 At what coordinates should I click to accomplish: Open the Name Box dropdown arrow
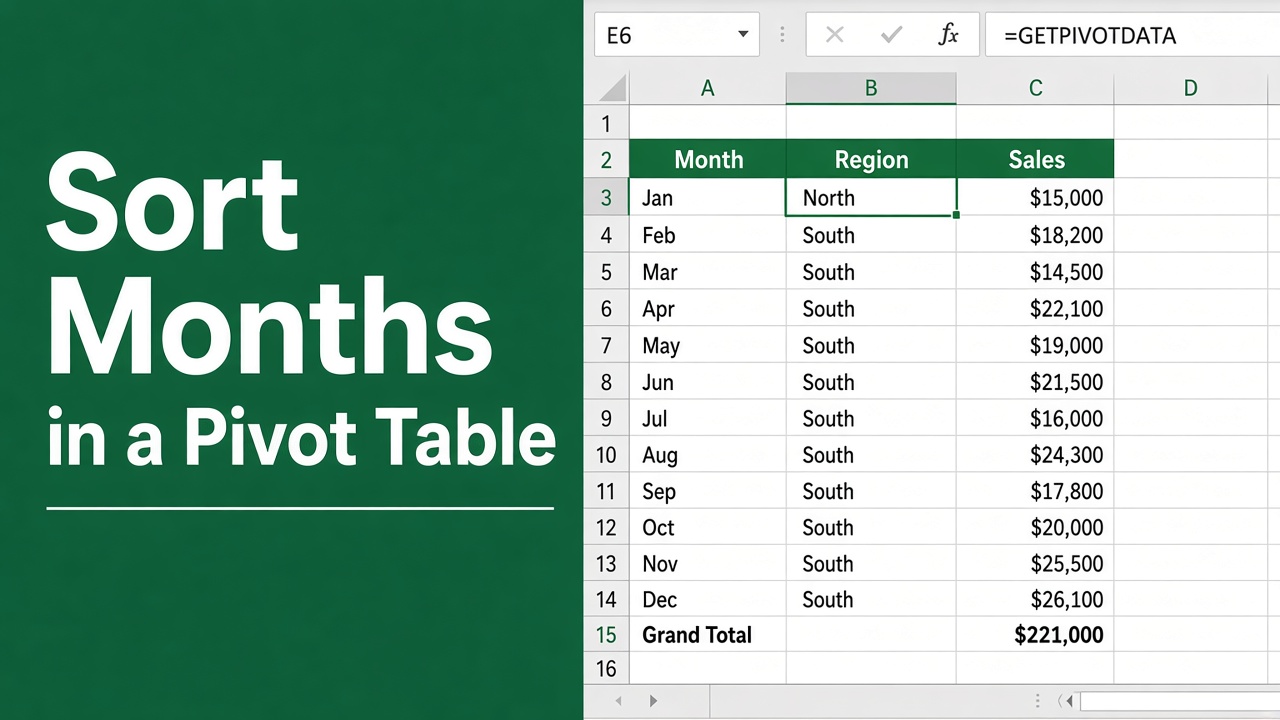coord(743,35)
